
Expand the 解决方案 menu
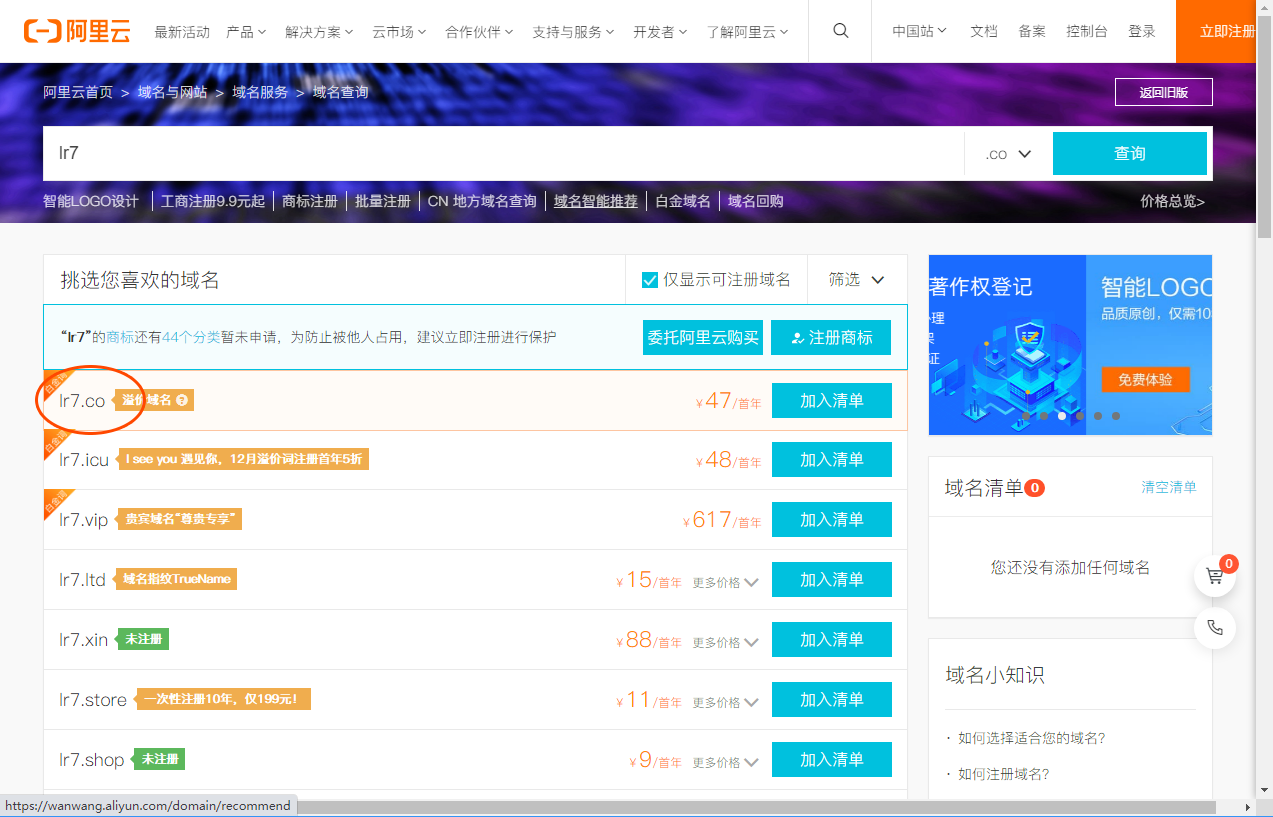(x=319, y=31)
